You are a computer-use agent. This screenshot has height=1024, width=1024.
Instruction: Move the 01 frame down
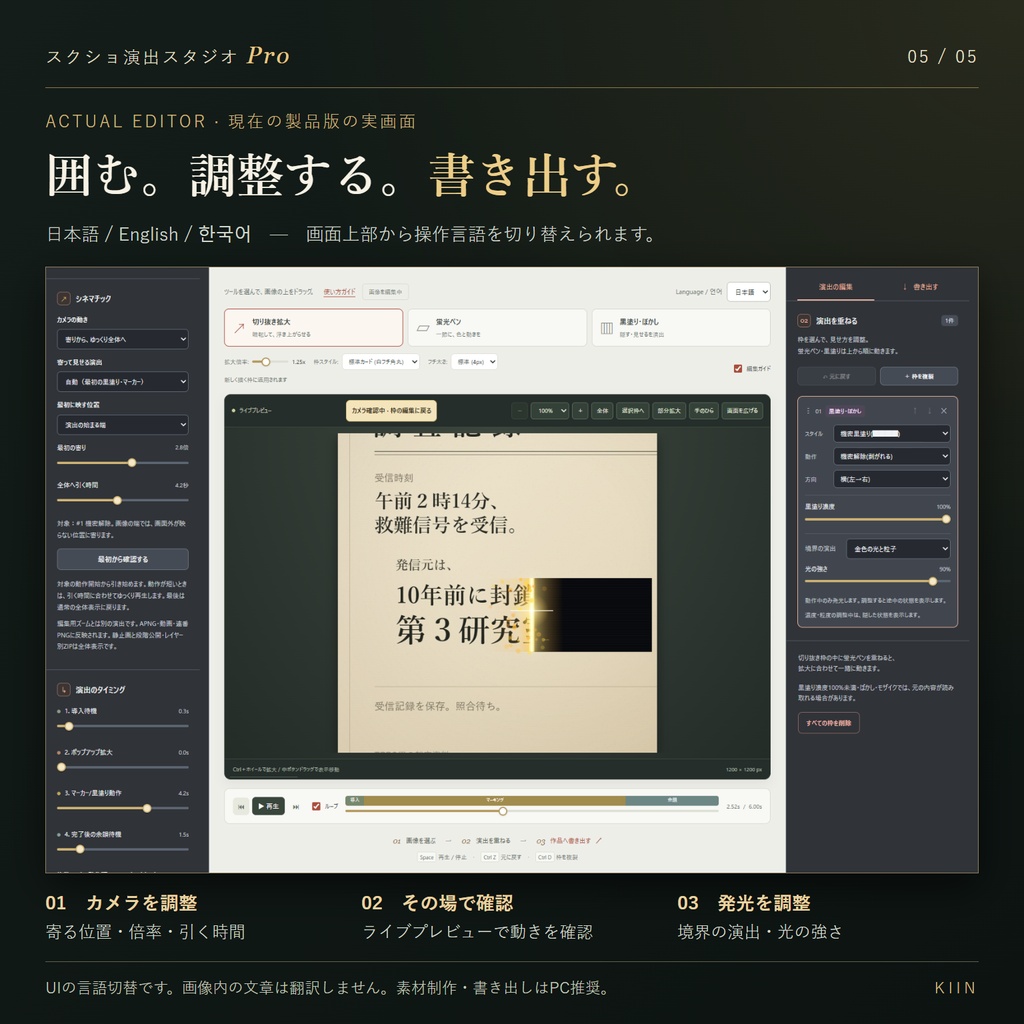pyautogui.click(x=929, y=411)
